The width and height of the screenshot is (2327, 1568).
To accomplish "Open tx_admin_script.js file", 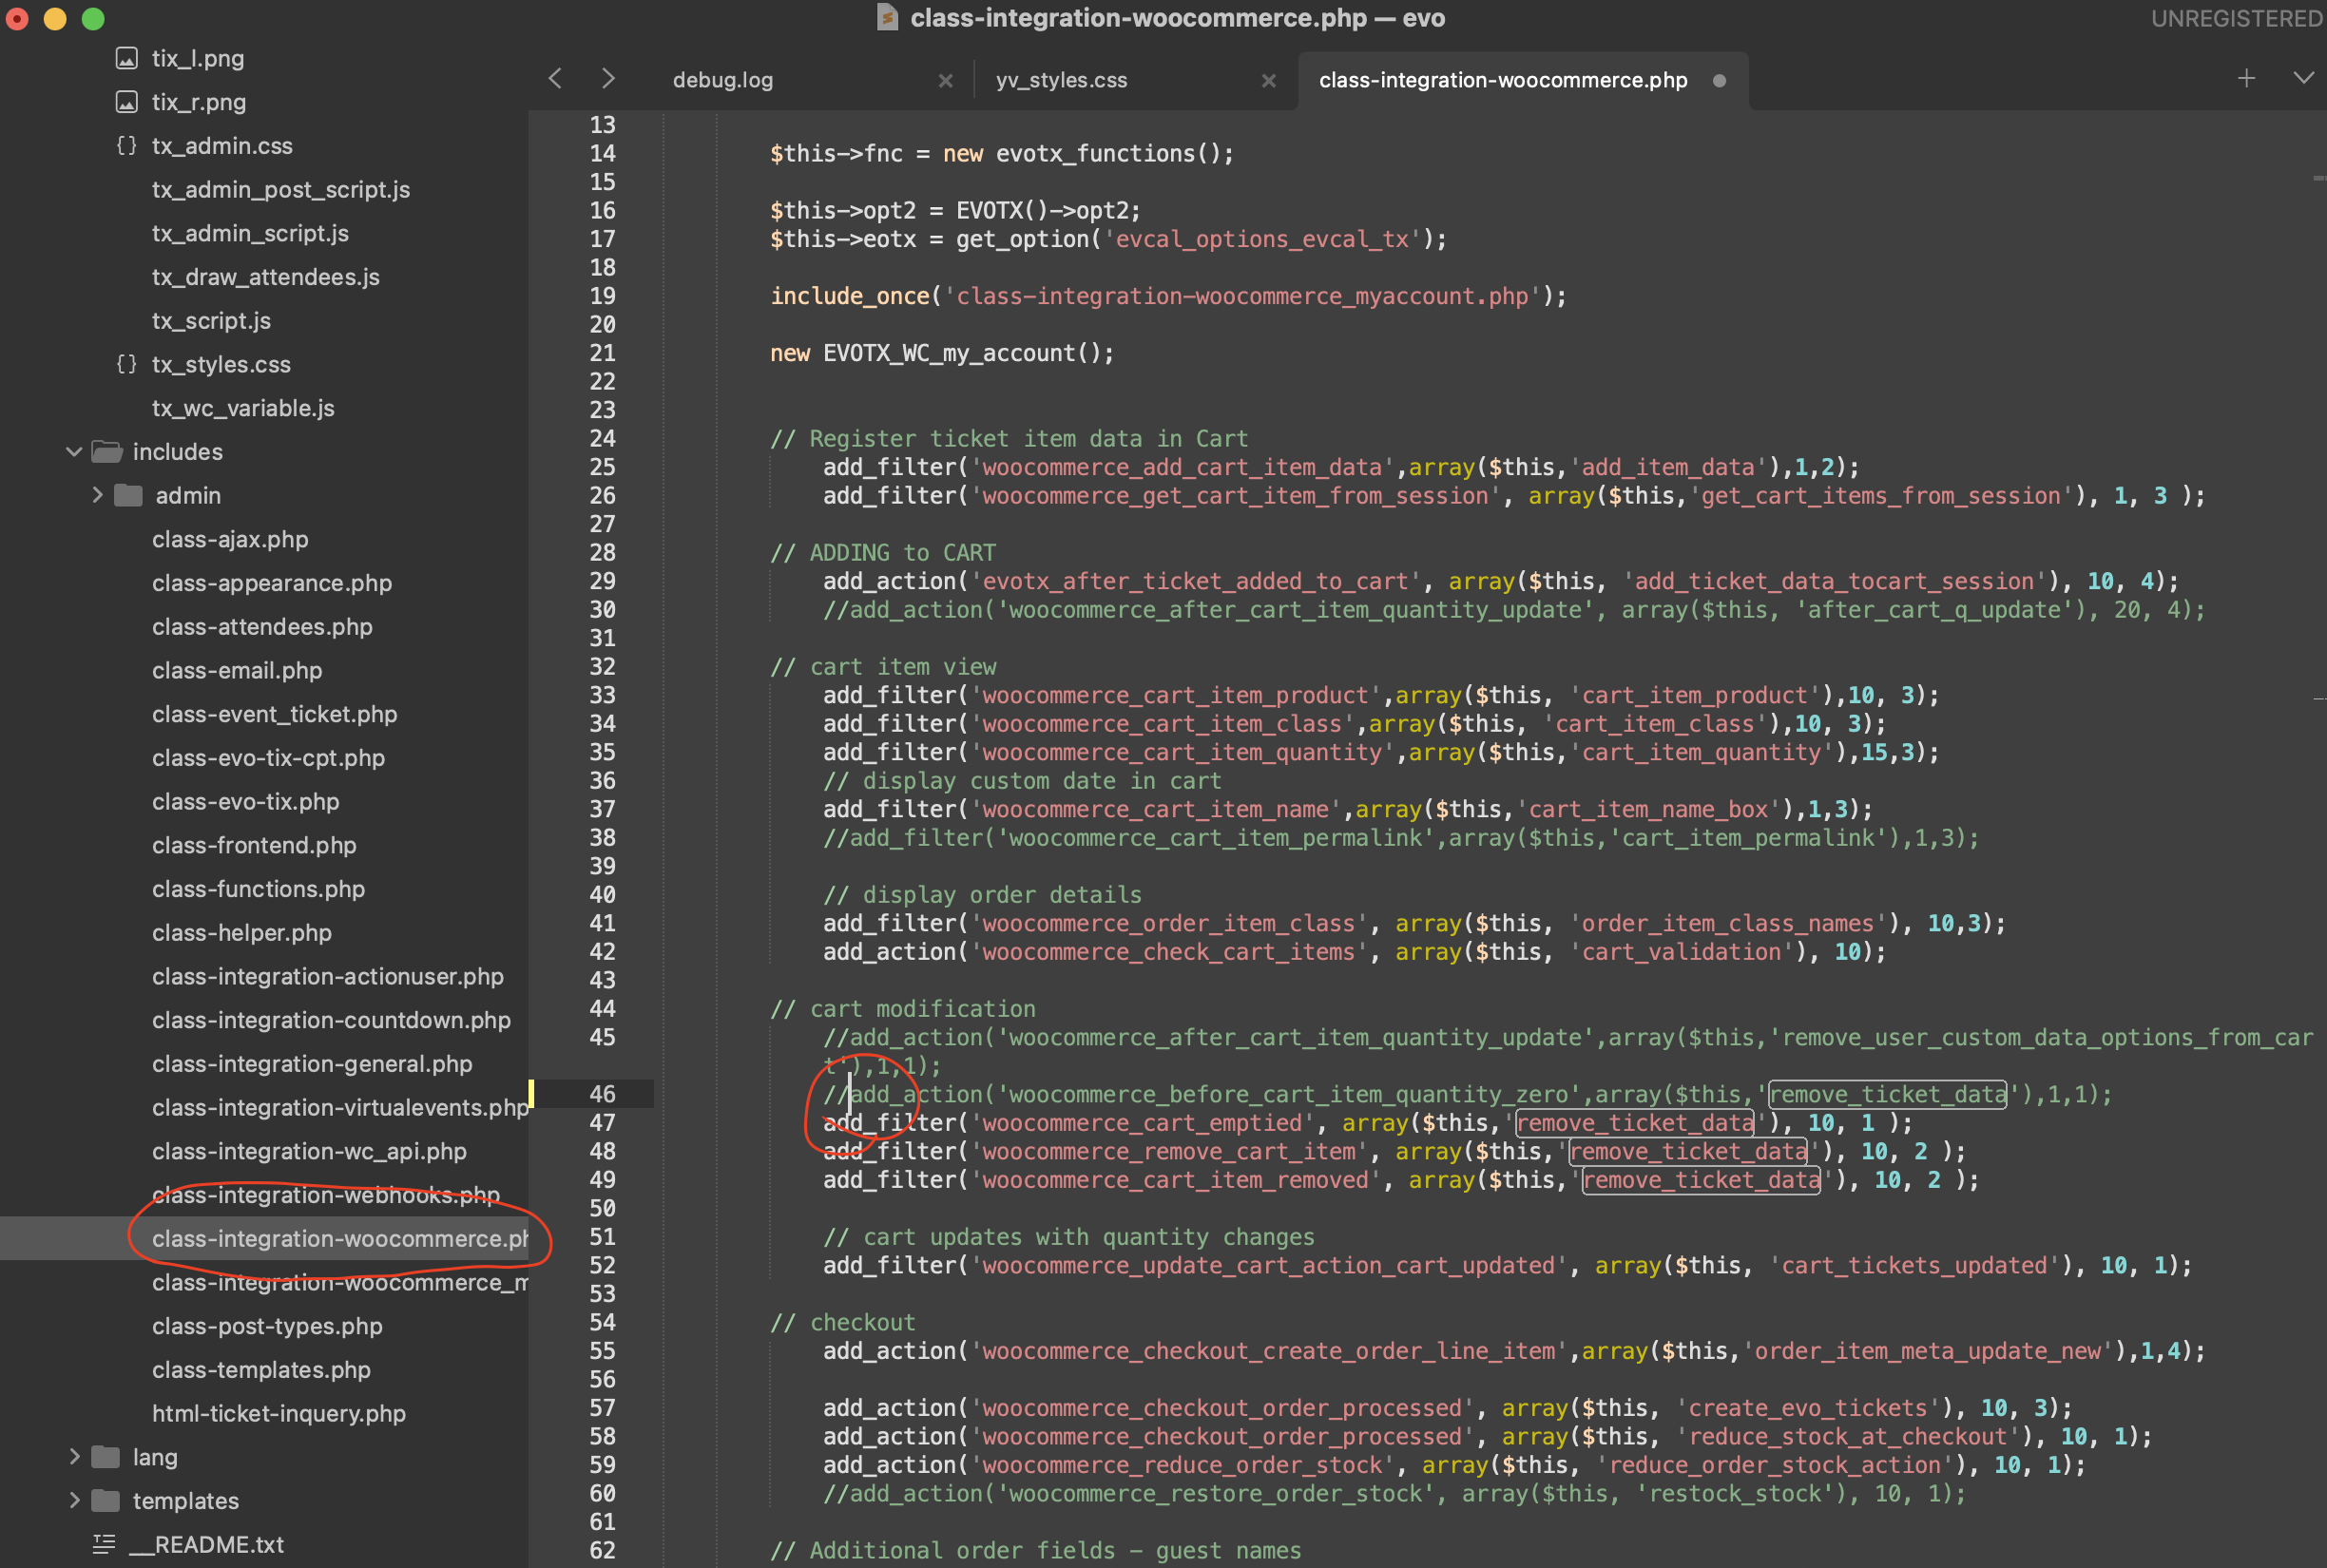I will coord(250,233).
